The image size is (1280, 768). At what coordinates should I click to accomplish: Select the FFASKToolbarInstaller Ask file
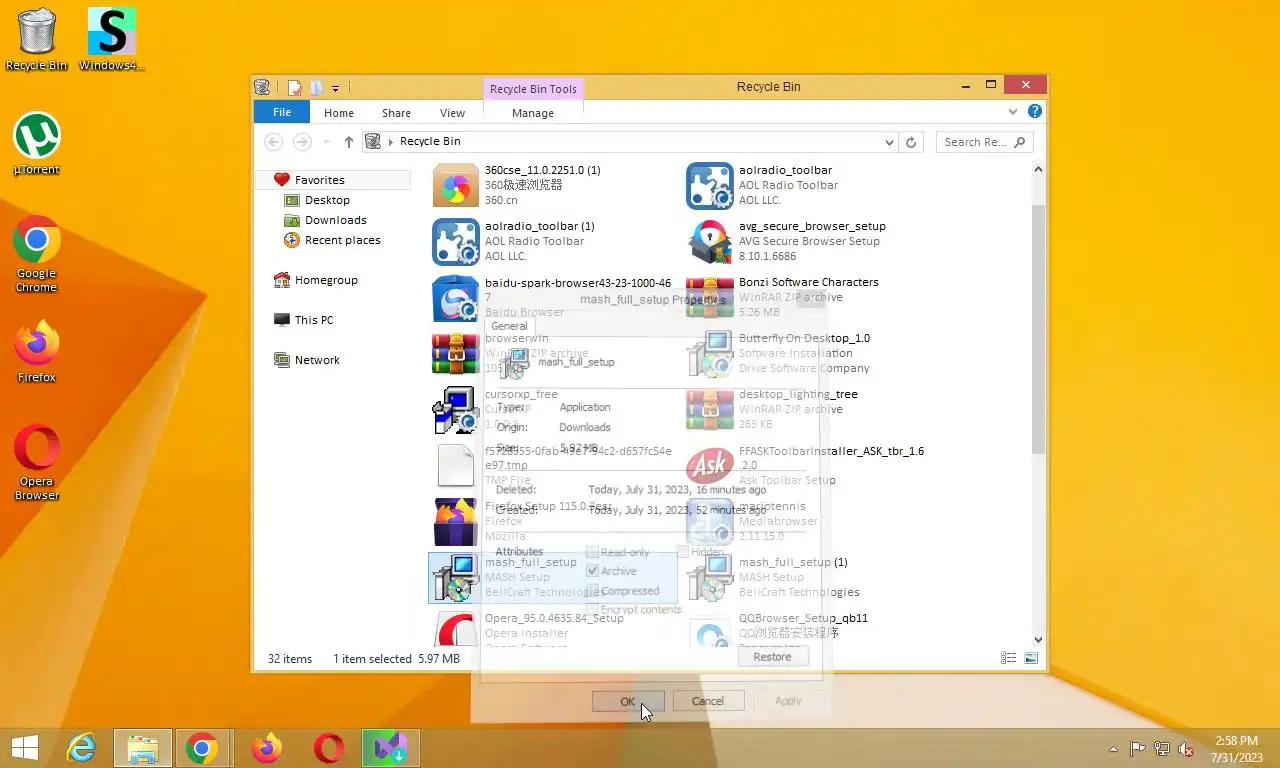(x=807, y=465)
